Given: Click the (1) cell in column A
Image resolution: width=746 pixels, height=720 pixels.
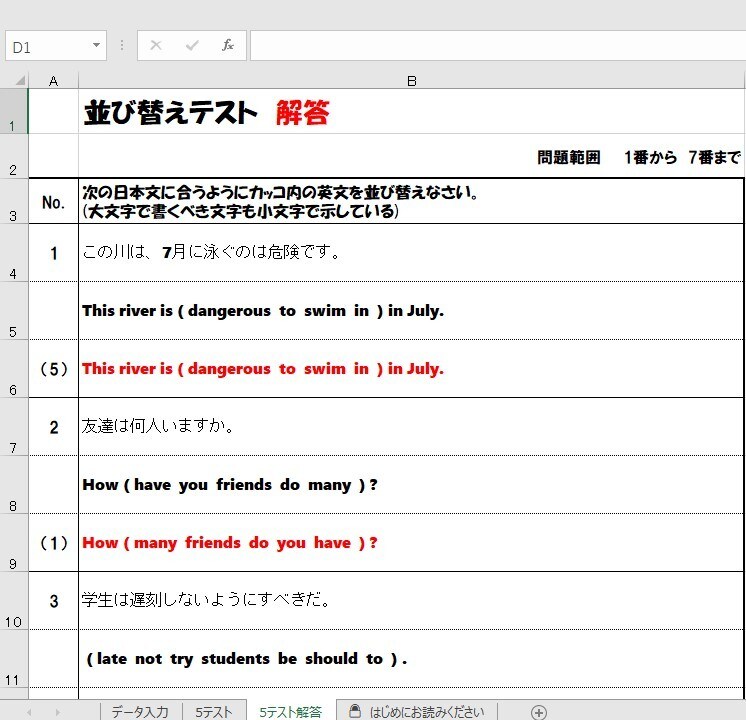Looking at the screenshot, I should 54,543.
